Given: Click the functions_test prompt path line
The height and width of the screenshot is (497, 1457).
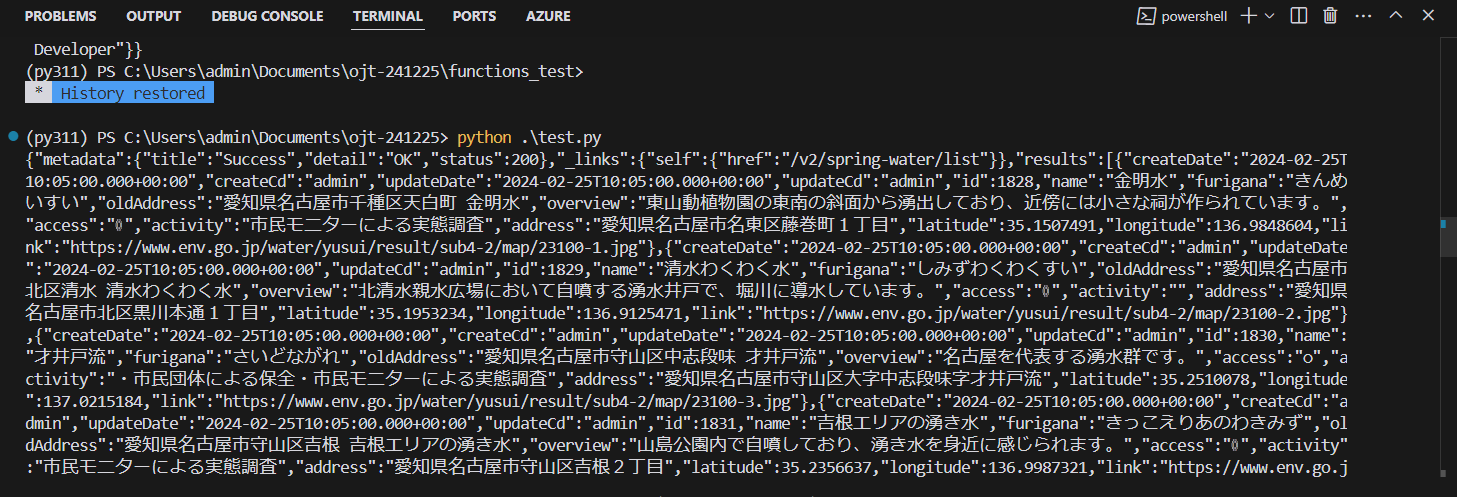Looking at the screenshot, I should (305, 71).
